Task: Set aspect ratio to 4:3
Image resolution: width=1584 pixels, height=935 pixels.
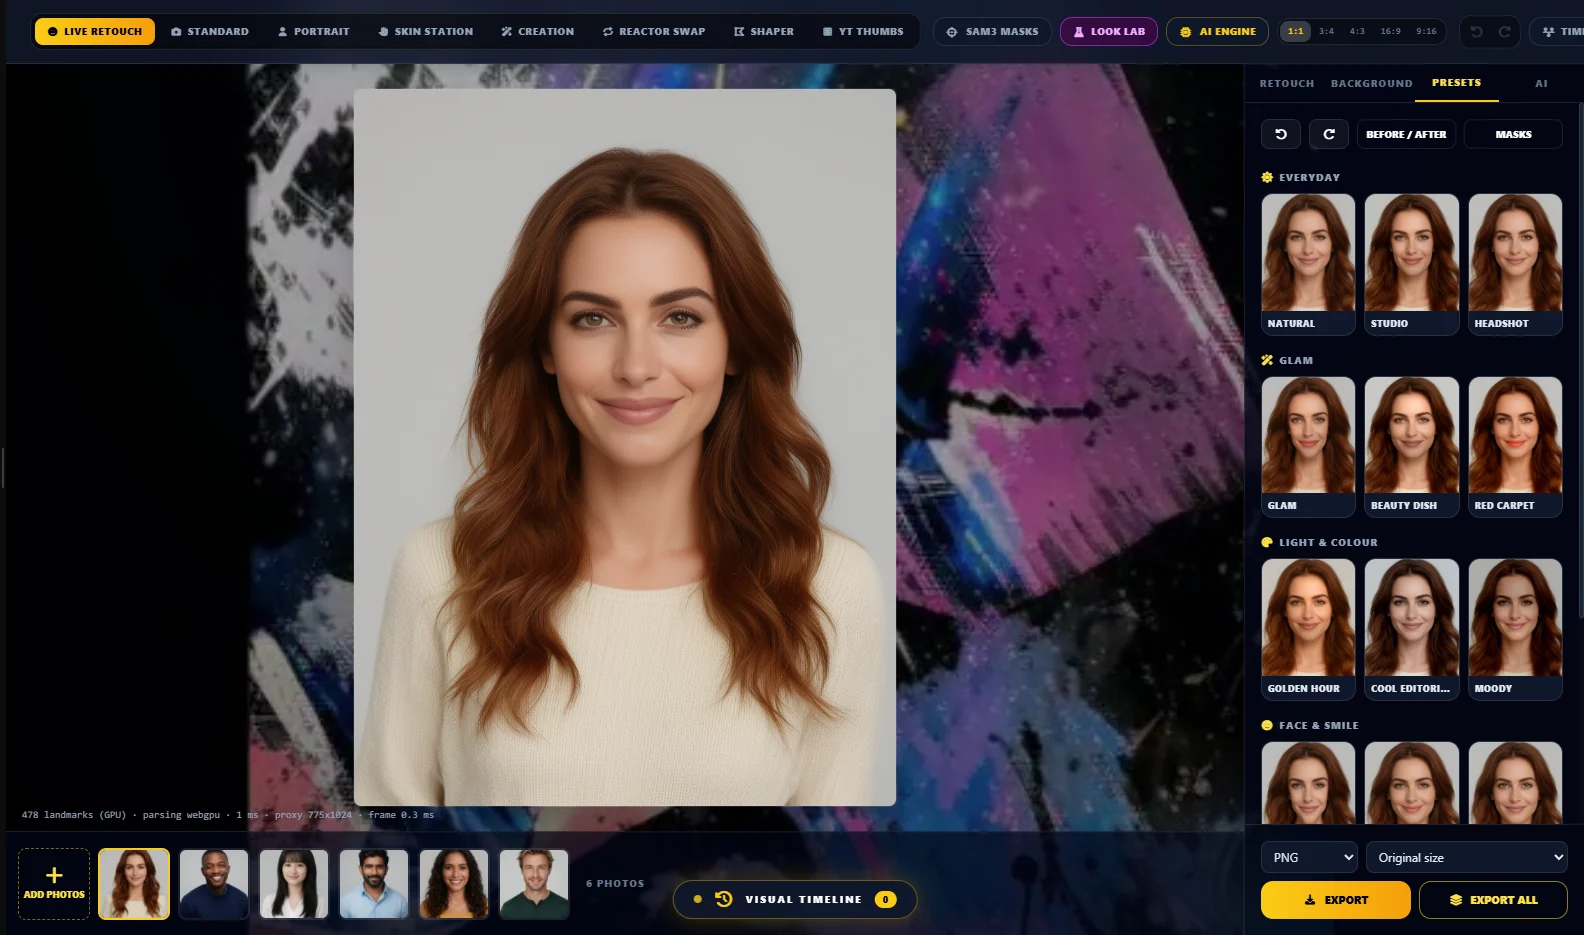Action: 1357,32
